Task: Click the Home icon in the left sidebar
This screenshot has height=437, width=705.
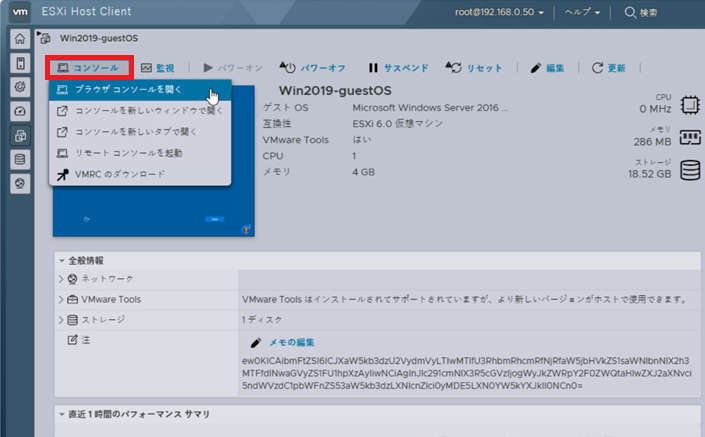Action: click(19, 39)
